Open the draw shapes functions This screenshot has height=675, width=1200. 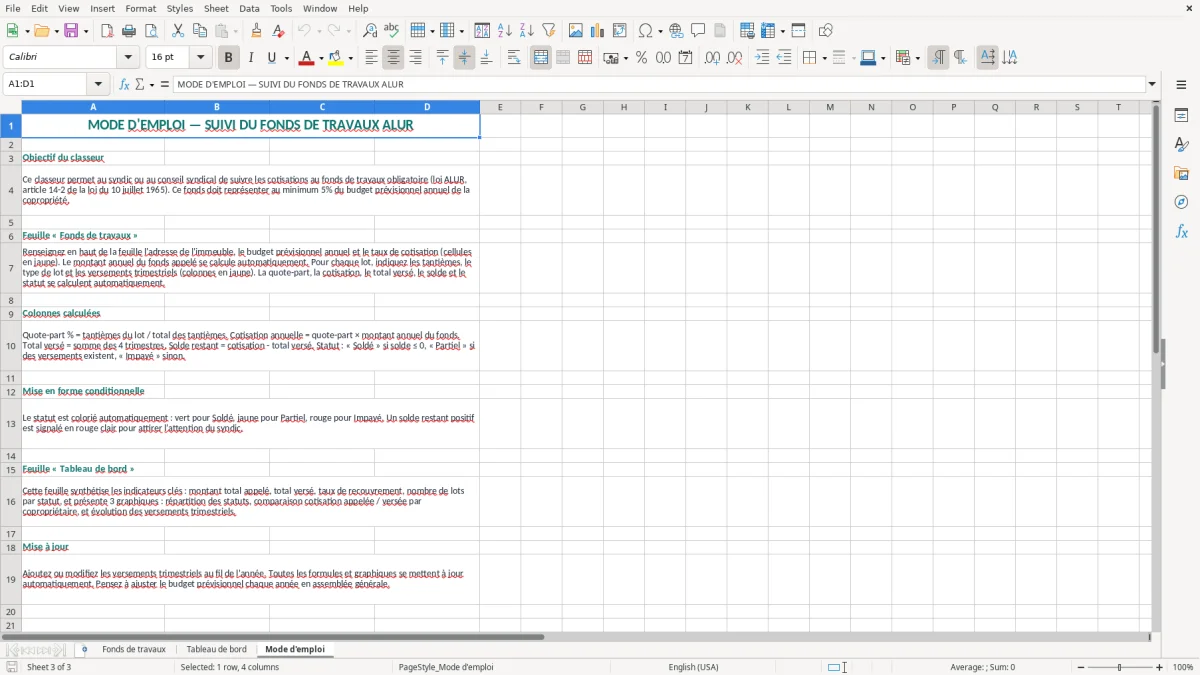[826, 31]
